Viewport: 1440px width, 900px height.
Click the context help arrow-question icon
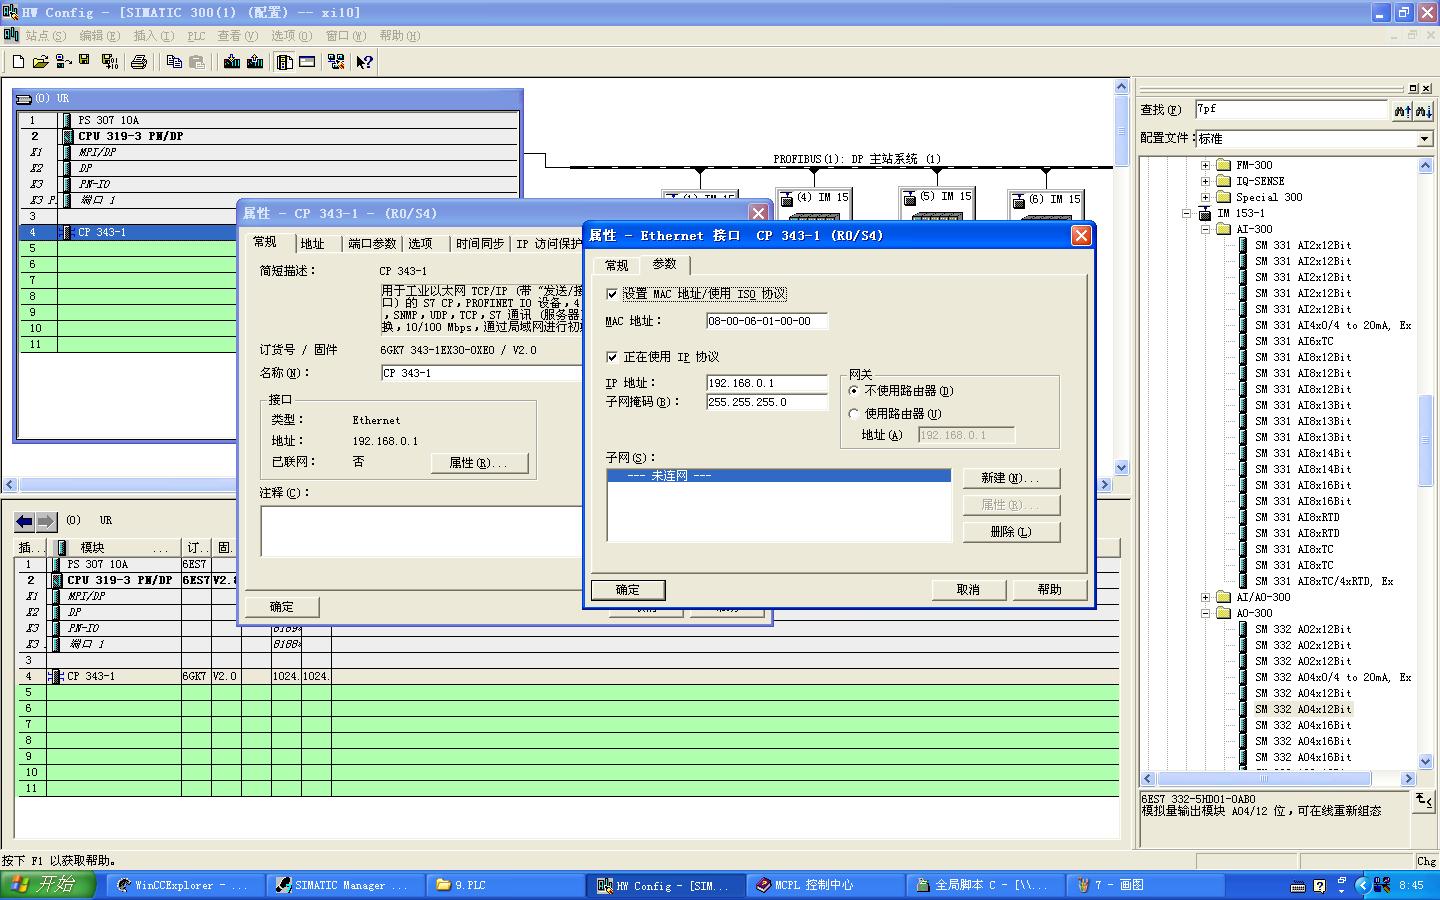[x=365, y=62]
